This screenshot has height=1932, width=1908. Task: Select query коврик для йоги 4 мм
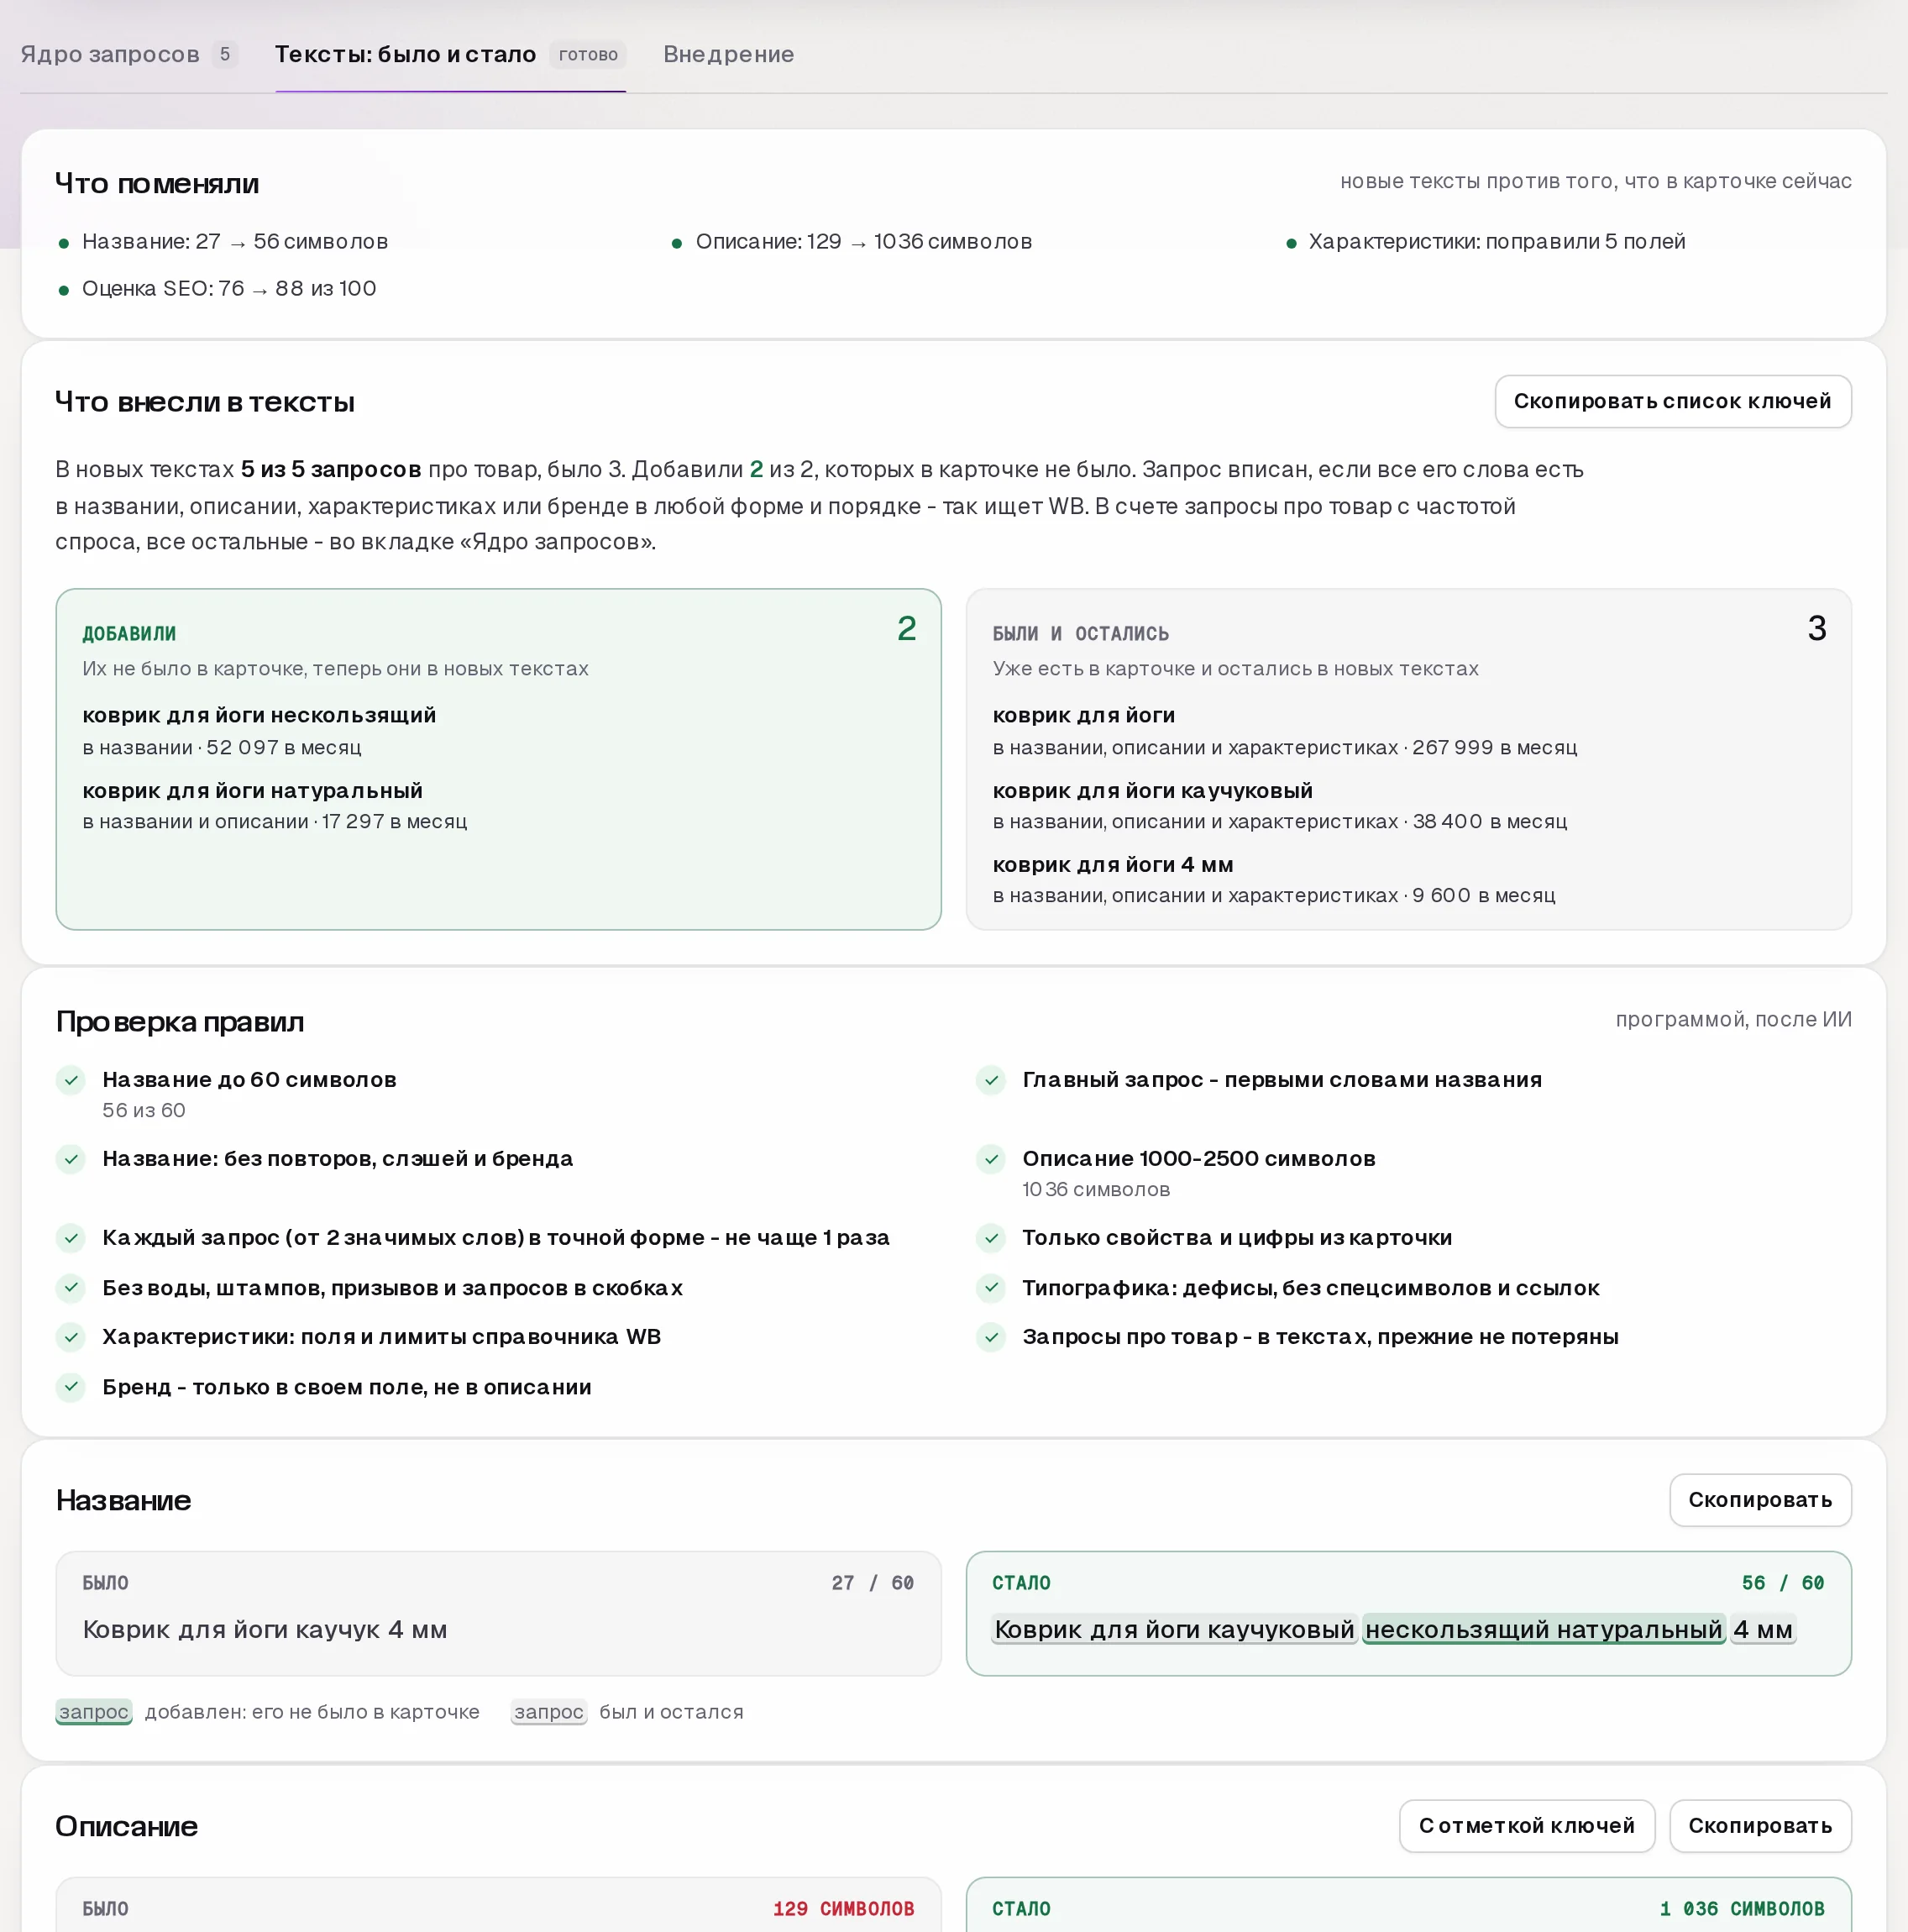pyautogui.click(x=1112, y=865)
